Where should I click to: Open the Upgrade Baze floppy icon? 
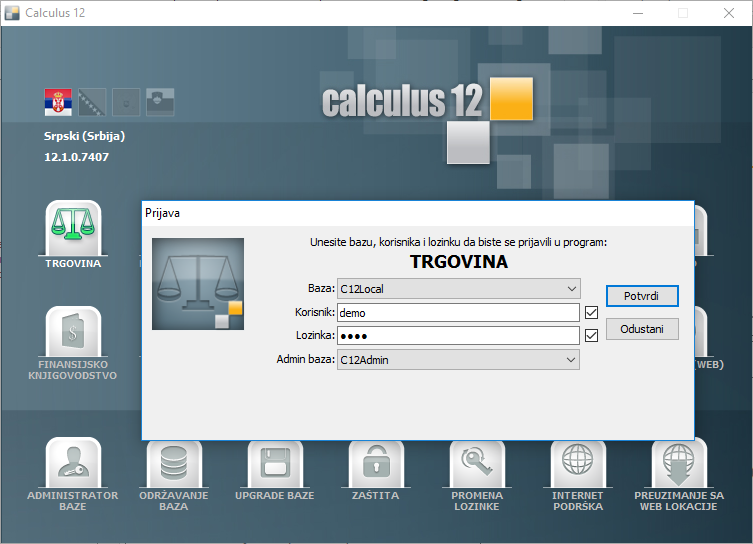click(275, 463)
